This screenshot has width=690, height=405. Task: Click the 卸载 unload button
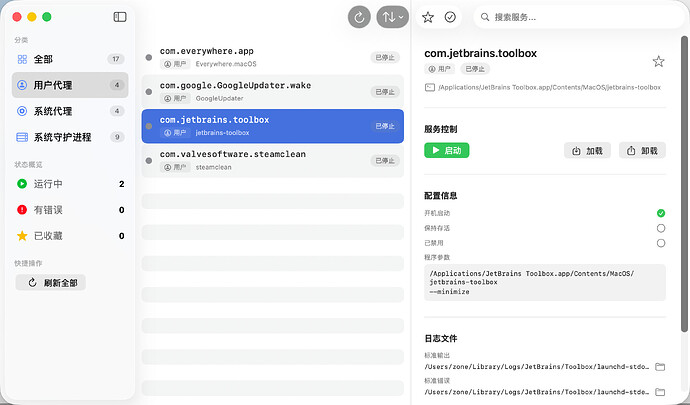[642, 151]
